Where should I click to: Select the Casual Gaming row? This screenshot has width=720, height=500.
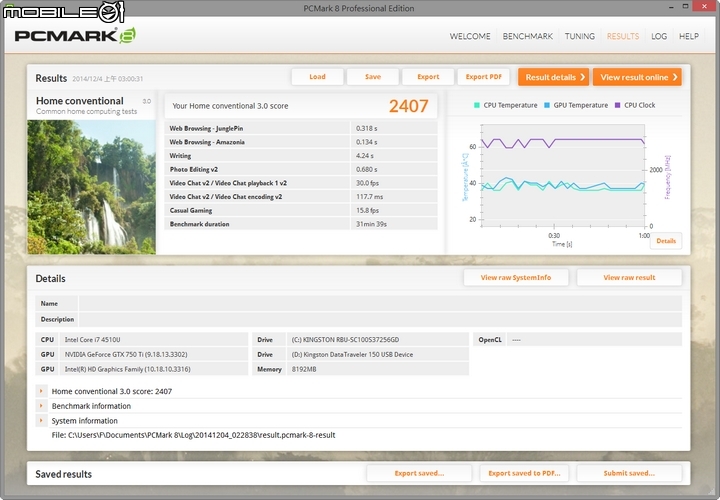[x=301, y=210]
